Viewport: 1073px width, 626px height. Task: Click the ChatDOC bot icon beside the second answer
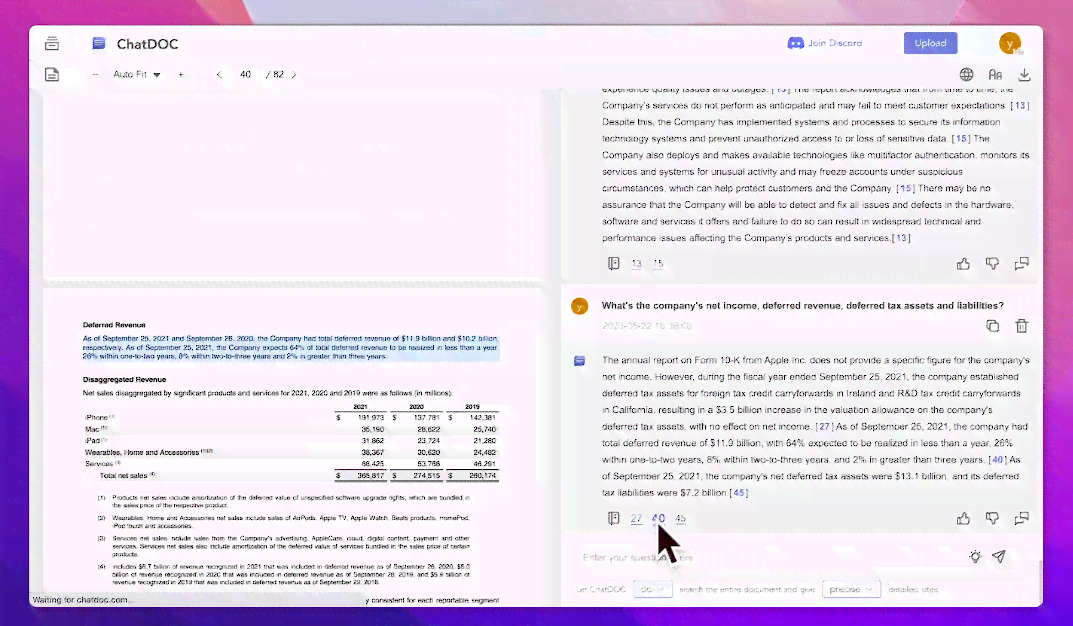pyautogui.click(x=580, y=361)
